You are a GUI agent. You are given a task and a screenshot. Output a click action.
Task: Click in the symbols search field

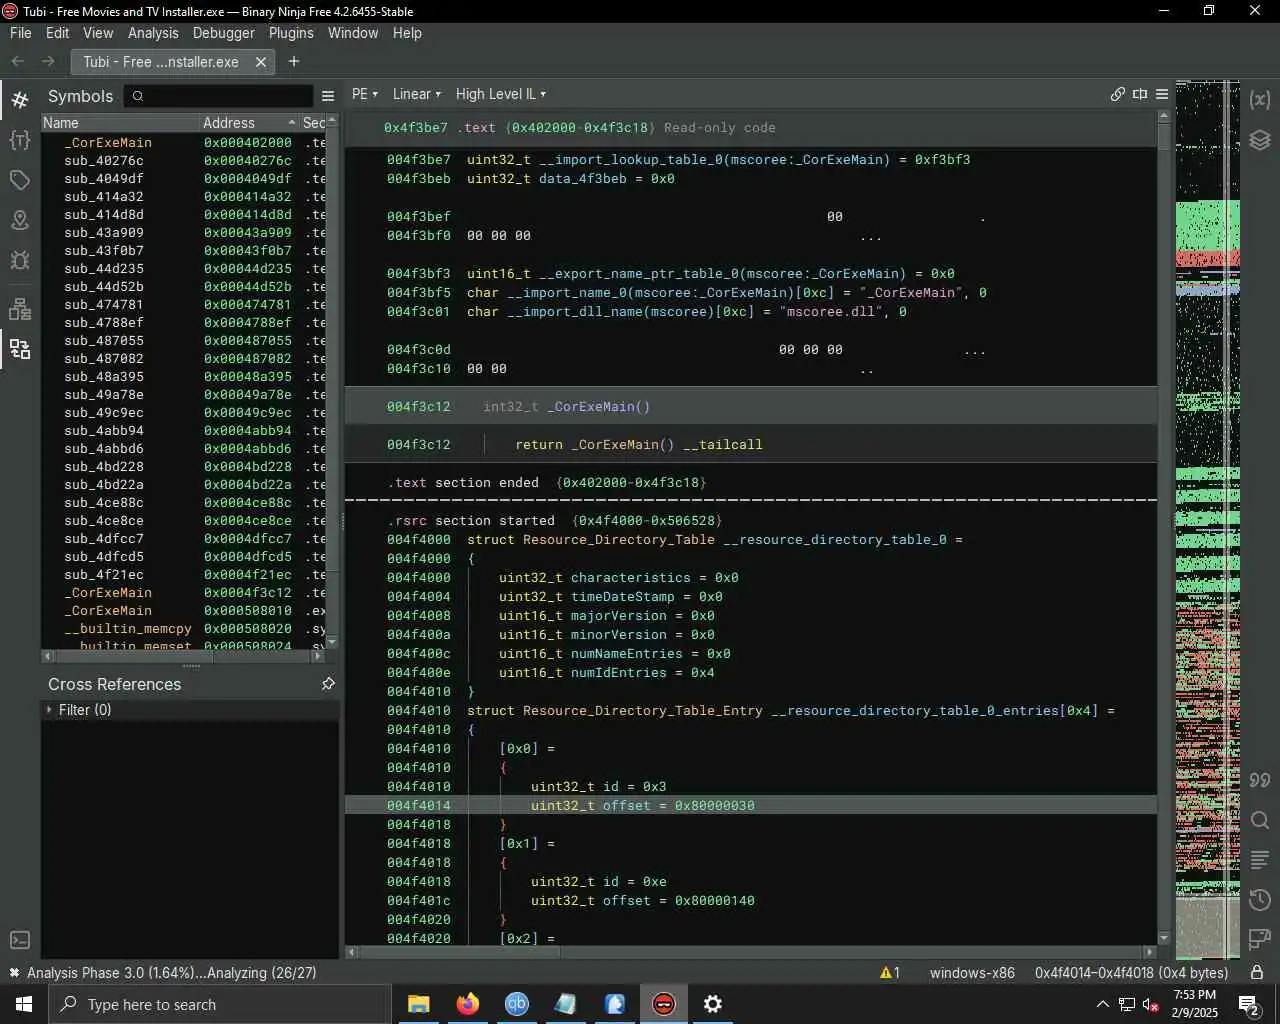pyautogui.click(x=219, y=96)
